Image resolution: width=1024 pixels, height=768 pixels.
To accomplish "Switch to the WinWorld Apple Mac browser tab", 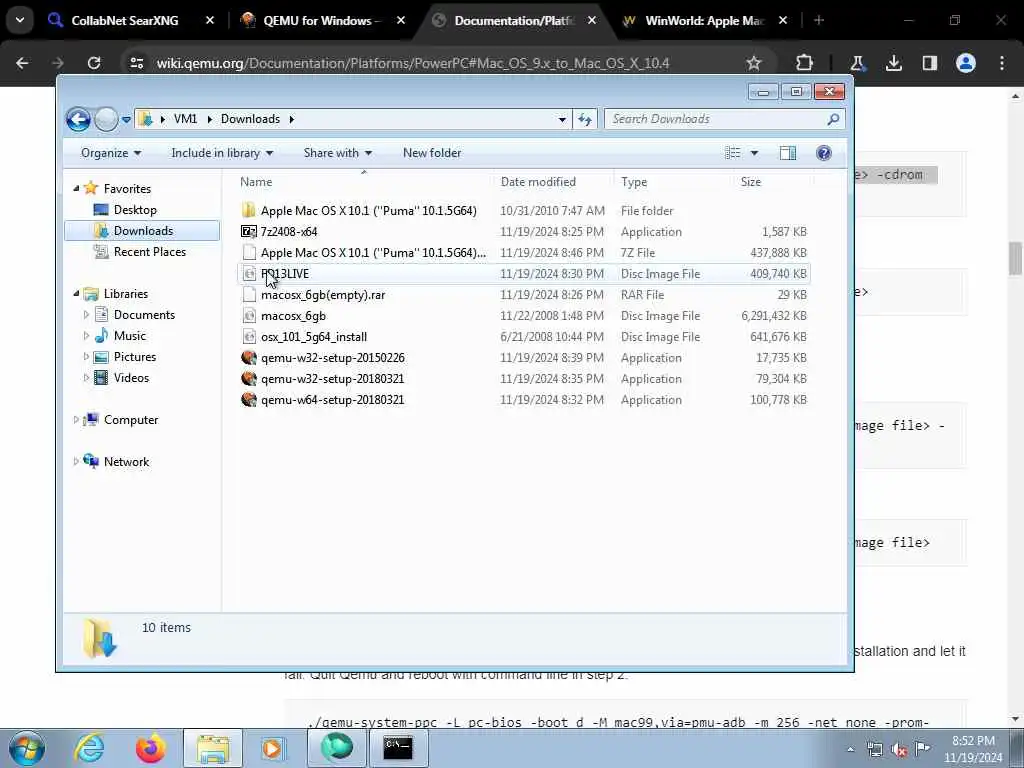I will point(703,21).
